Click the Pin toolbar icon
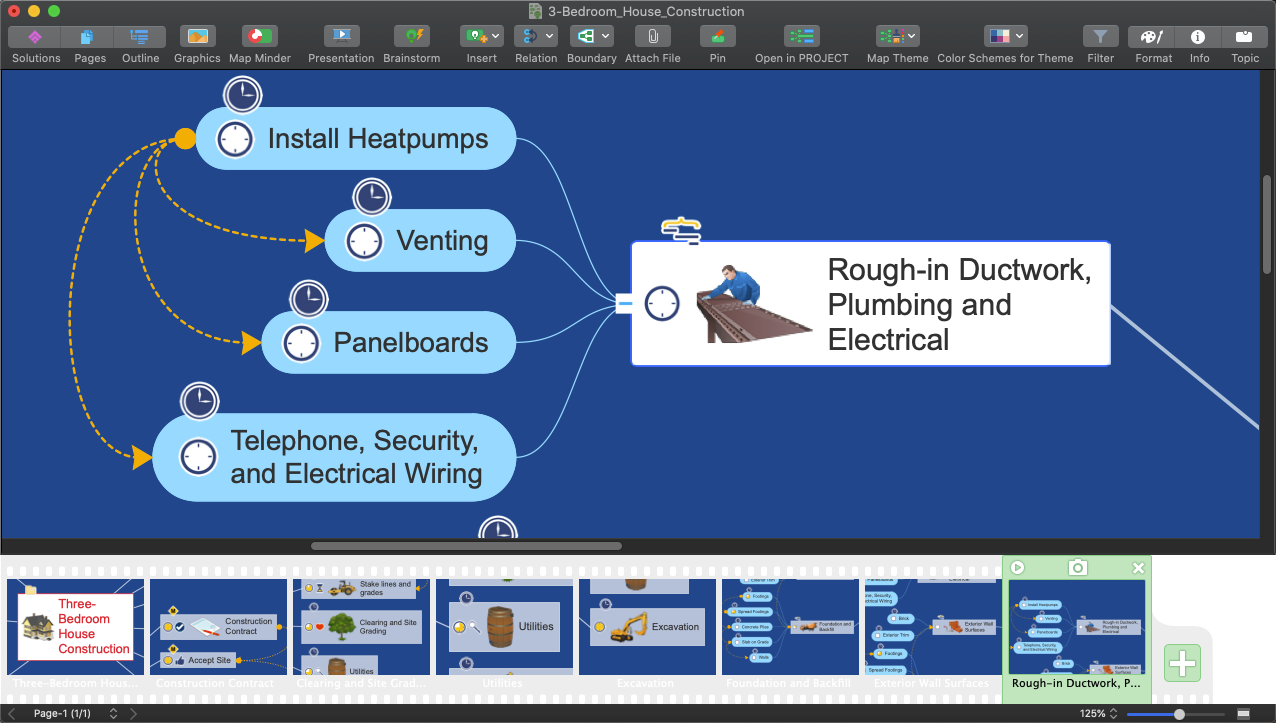Screen dimensions: 1276x723 click(x=717, y=37)
